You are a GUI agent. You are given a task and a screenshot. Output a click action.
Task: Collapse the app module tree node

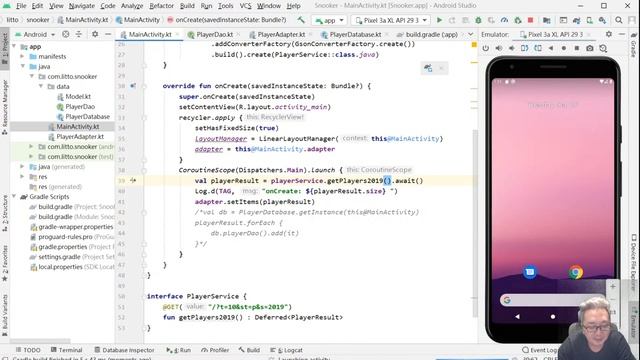pos(15,47)
